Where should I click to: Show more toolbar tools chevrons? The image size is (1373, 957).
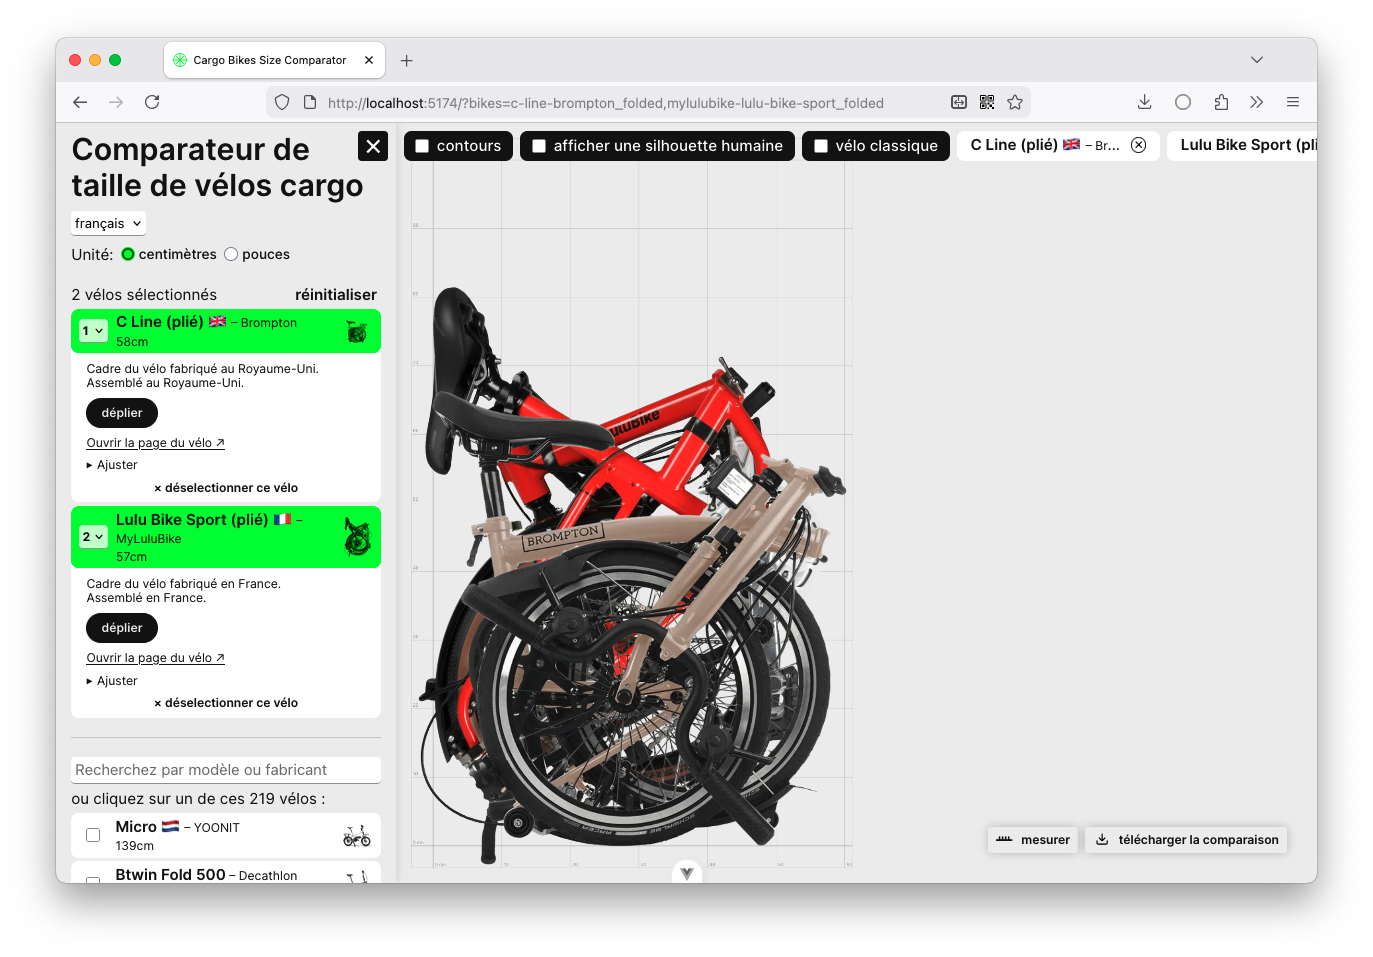[x=1257, y=102]
